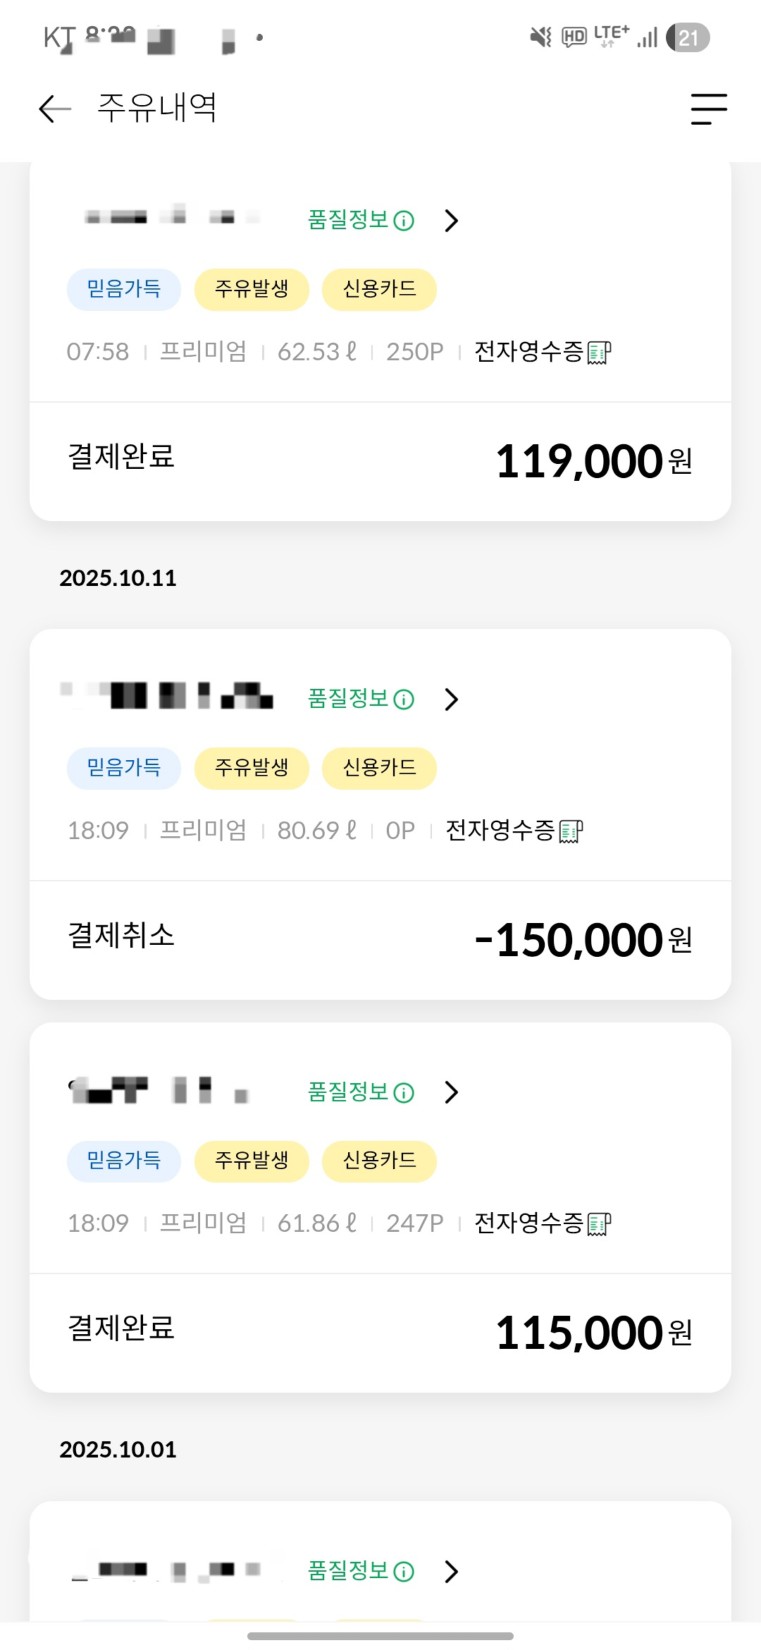Open the filter menu icon at top right

coord(708,108)
